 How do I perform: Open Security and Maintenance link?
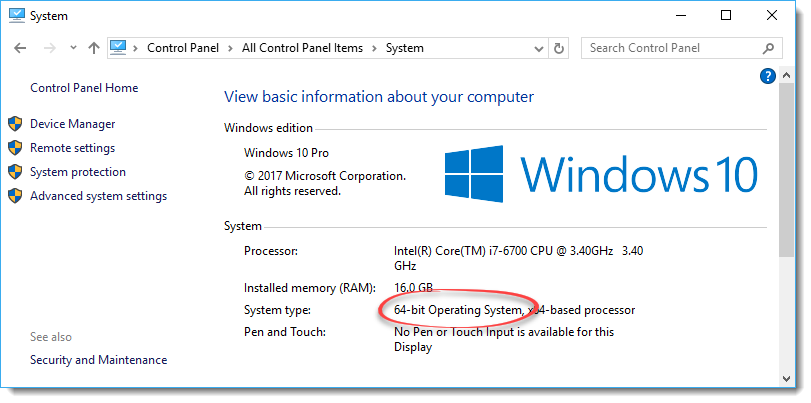pos(98,360)
